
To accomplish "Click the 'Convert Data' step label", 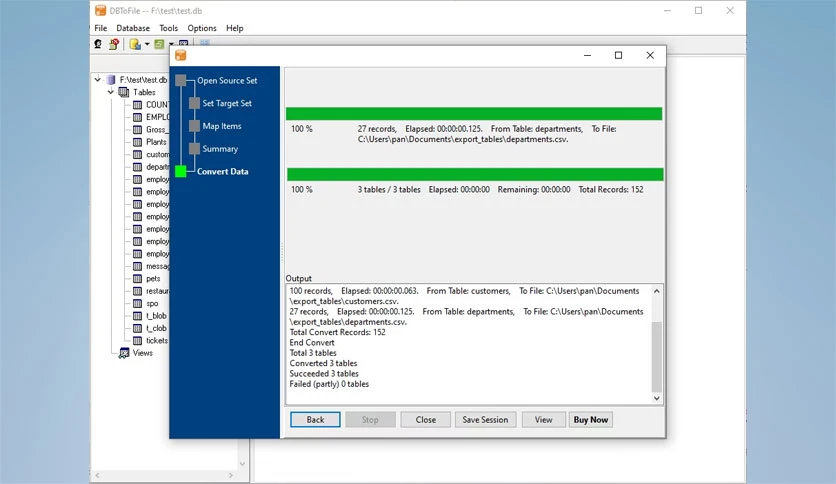I will [x=222, y=172].
